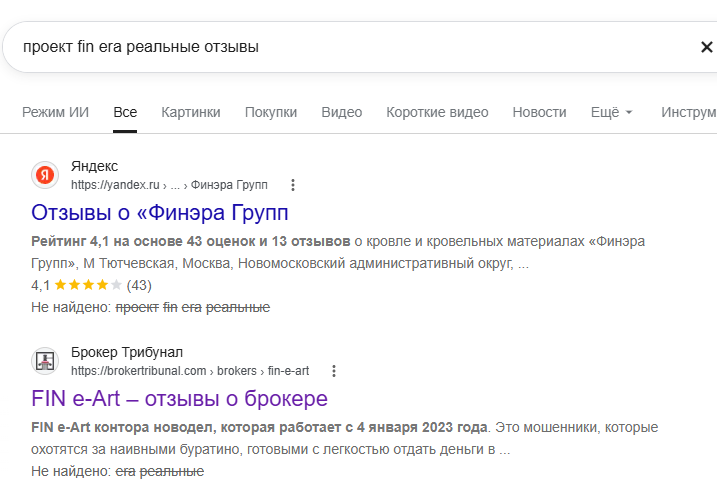
Task: Open the Картинки tab
Action: pyautogui.click(x=191, y=112)
